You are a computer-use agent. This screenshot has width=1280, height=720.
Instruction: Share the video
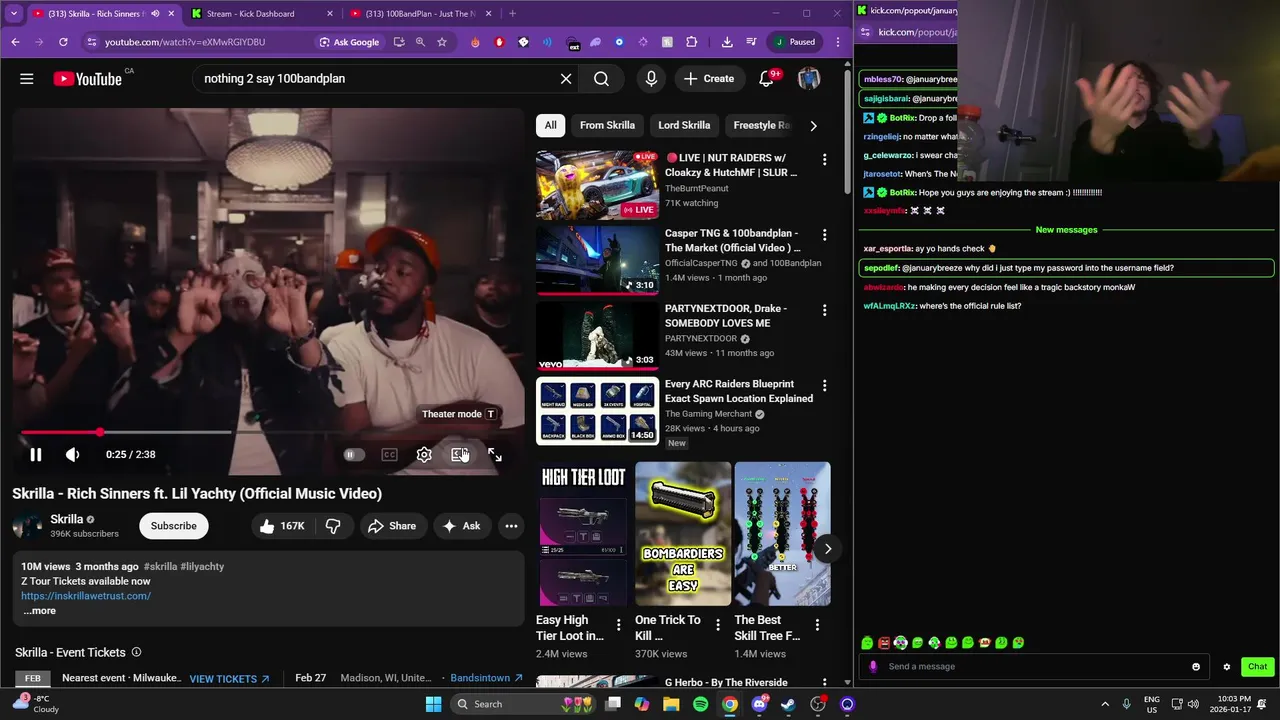tap(391, 526)
